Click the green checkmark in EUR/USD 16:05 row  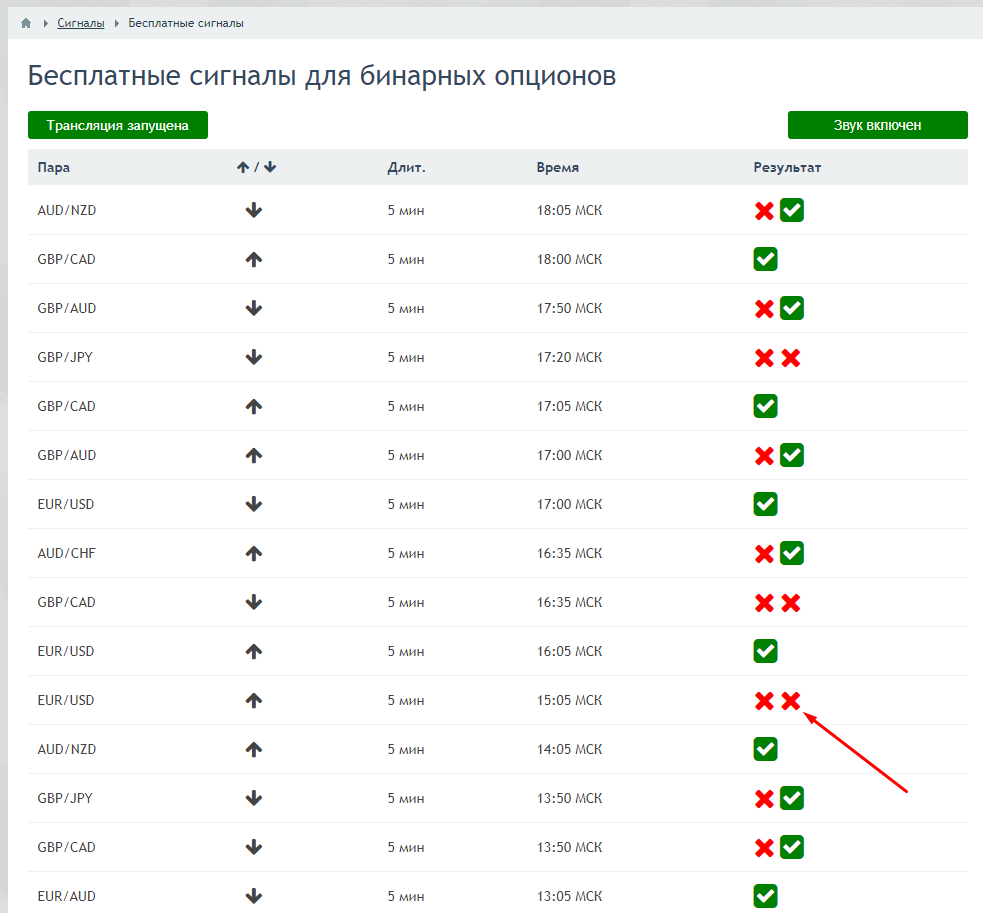[x=765, y=651]
